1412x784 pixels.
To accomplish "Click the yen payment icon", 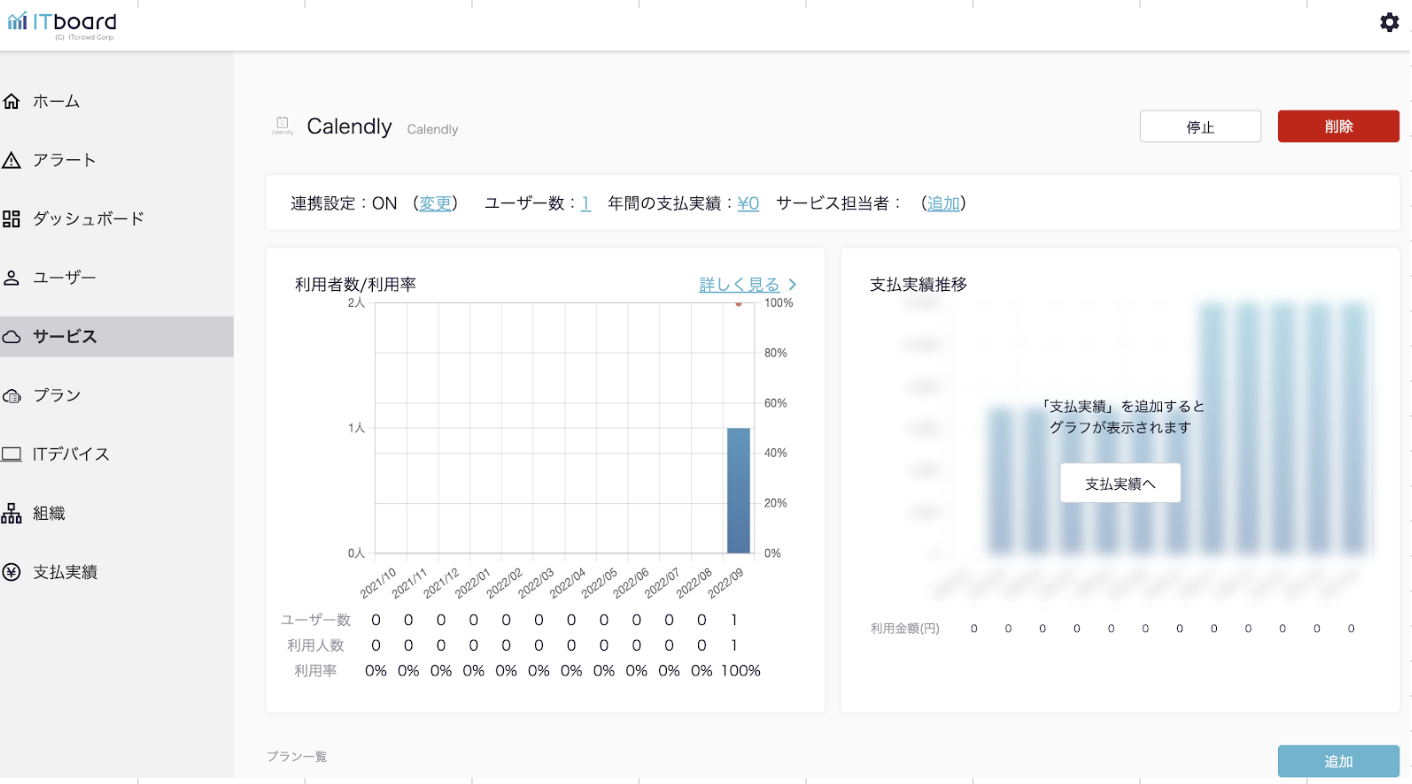I will point(12,572).
